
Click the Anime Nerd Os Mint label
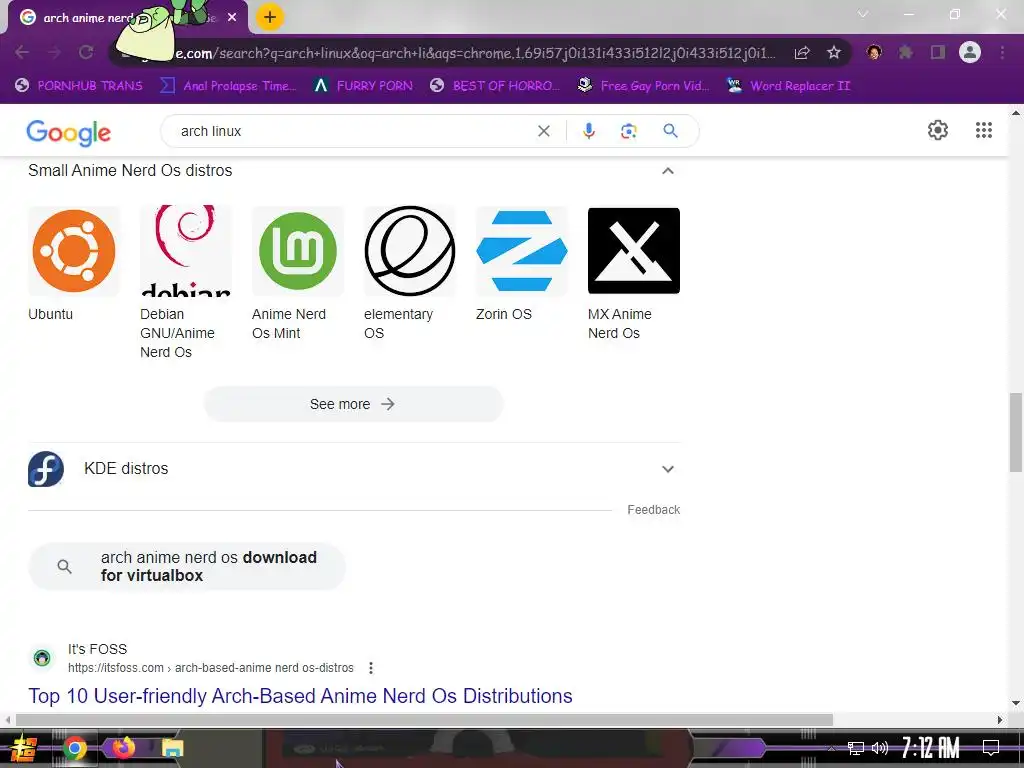click(x=289, y=323)
